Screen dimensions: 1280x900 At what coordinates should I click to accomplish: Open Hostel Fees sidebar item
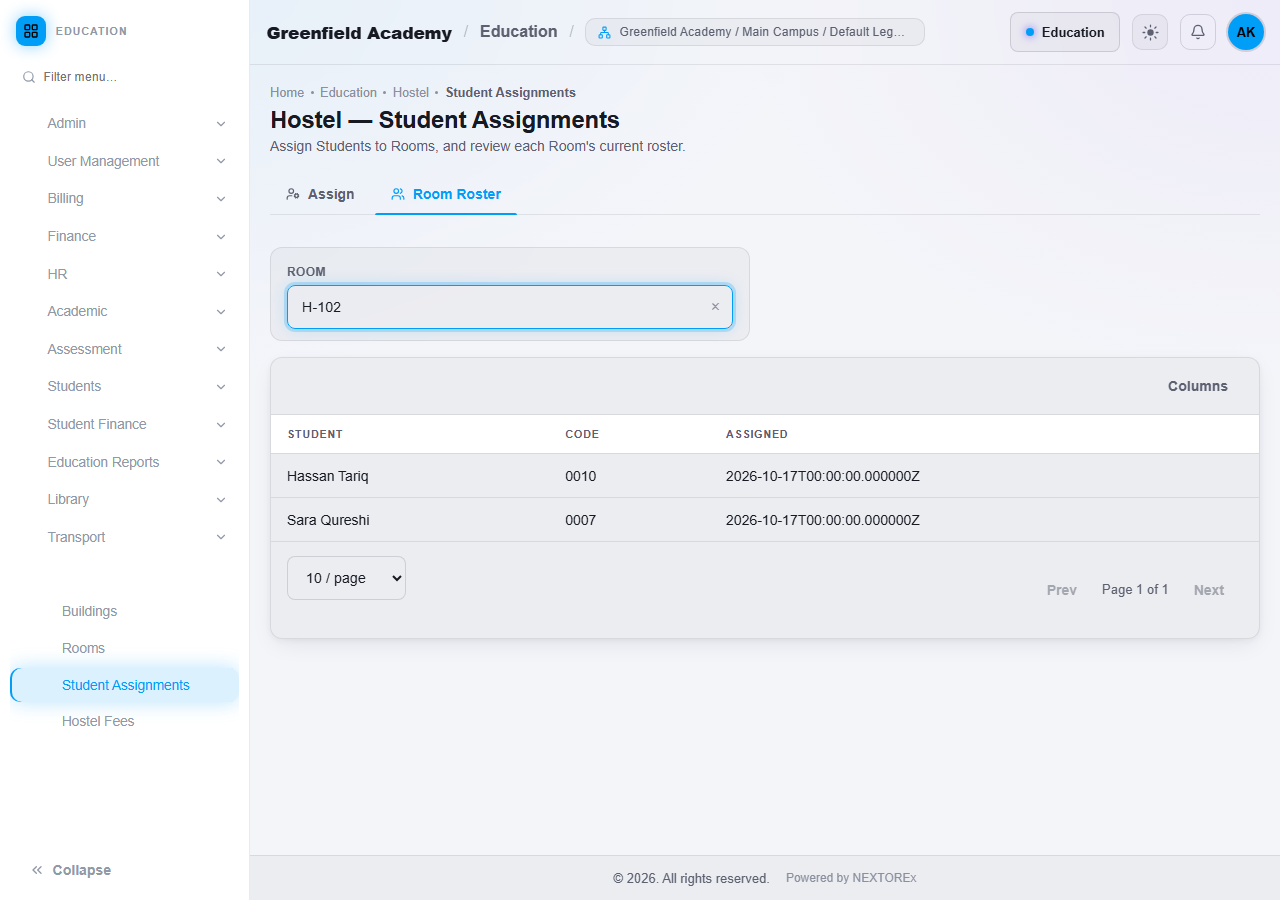(125, 721)
